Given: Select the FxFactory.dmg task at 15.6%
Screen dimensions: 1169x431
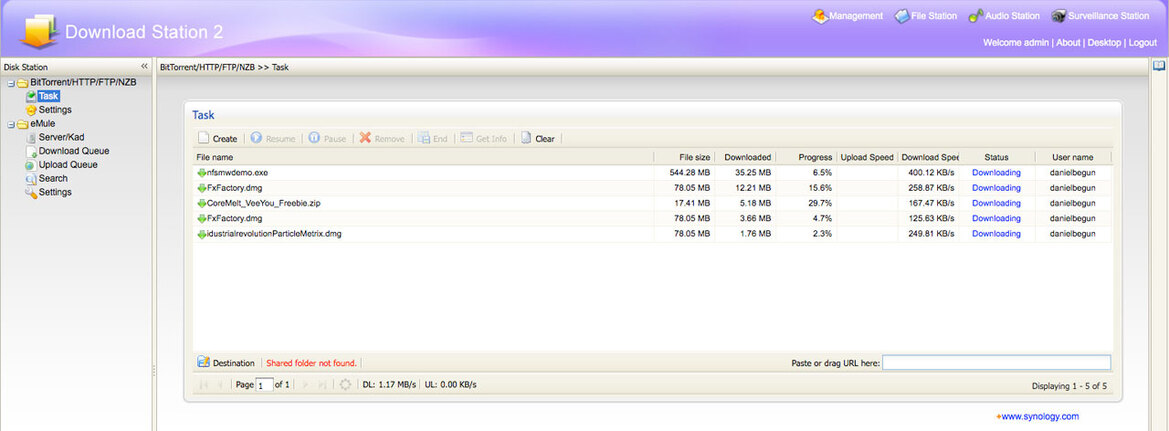Looking at the screenshot, I should point(652,188).
